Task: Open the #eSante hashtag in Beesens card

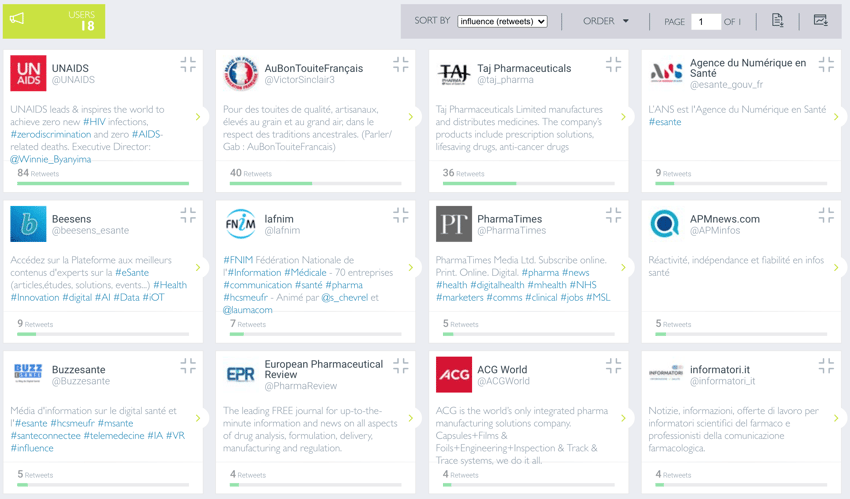Action: click(132, 273)
